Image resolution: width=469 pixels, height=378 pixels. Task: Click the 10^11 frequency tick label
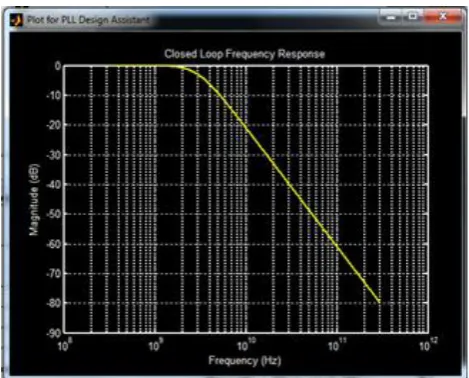pyautogui.click(x=337, y=345)
